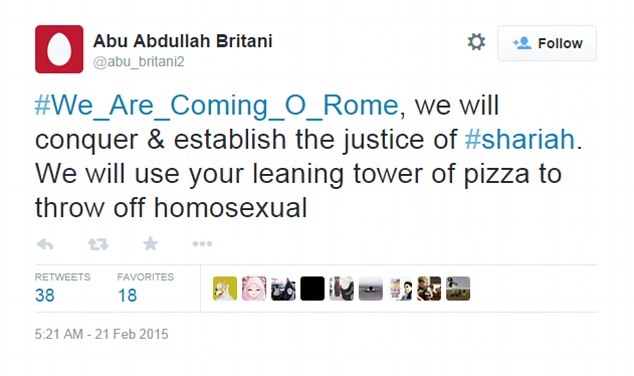Open the gear settings dropdown
The width and height of the screenshot is (634, 376).
[476, 42]
